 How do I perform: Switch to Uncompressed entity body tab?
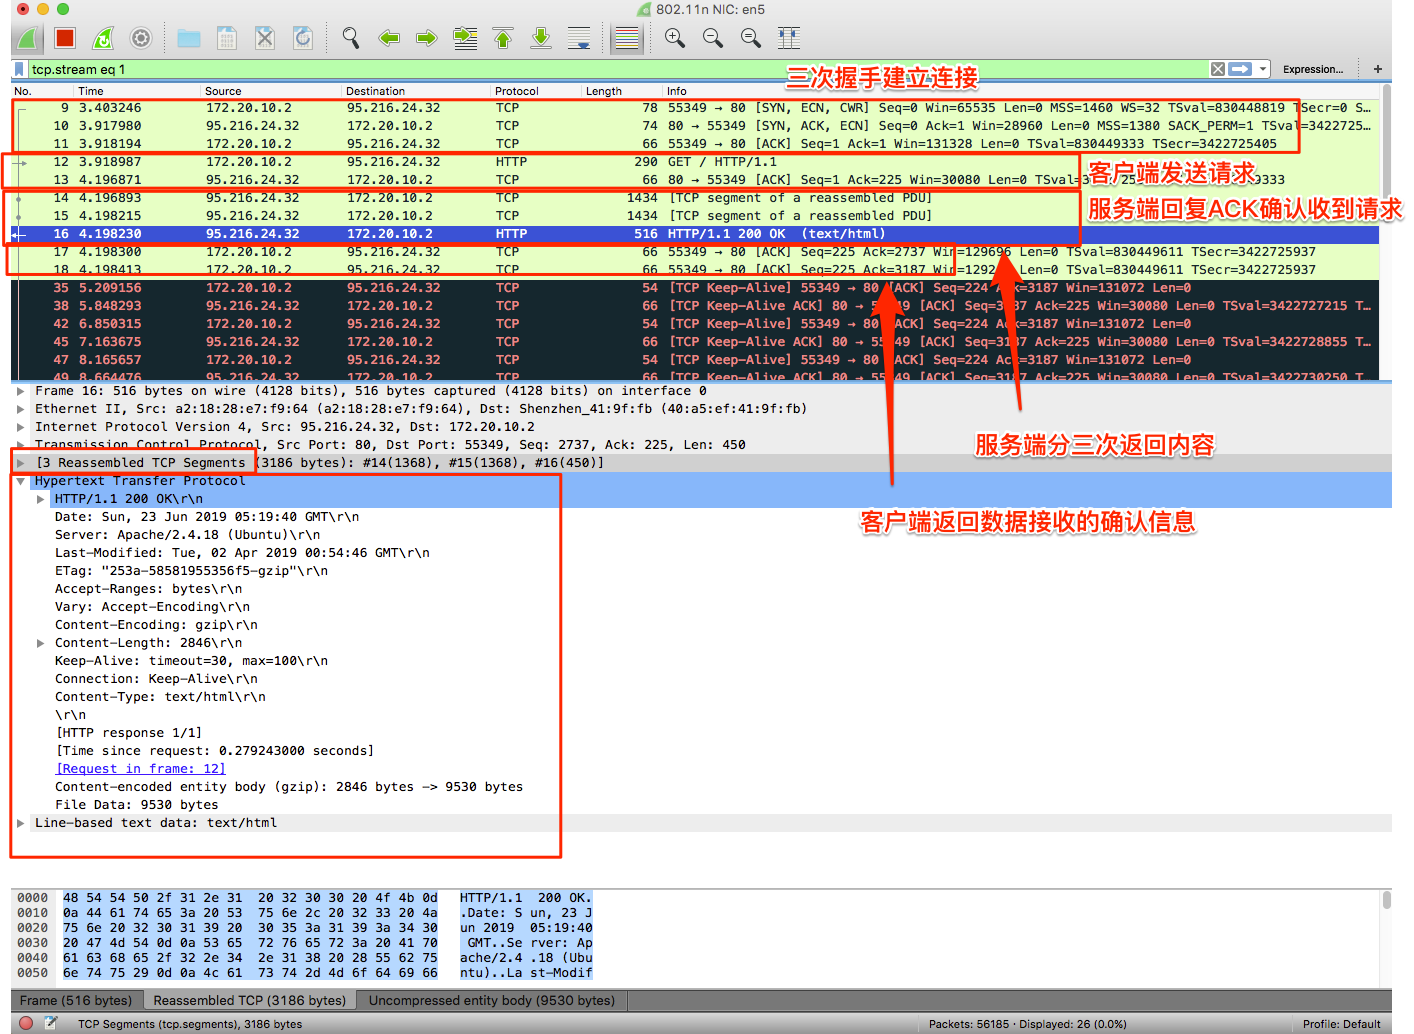(492, 1000)
